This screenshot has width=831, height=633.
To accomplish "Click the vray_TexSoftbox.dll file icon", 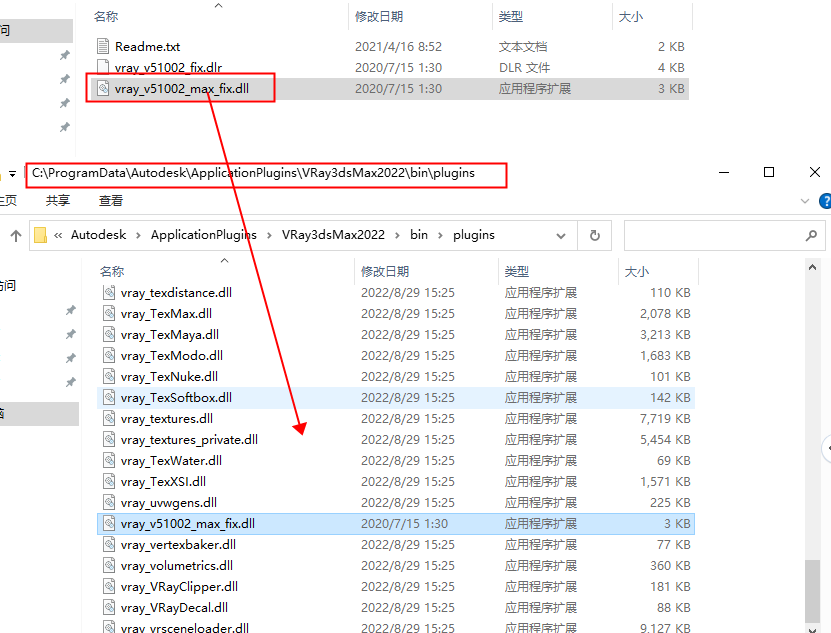I will tap(109, 398).
